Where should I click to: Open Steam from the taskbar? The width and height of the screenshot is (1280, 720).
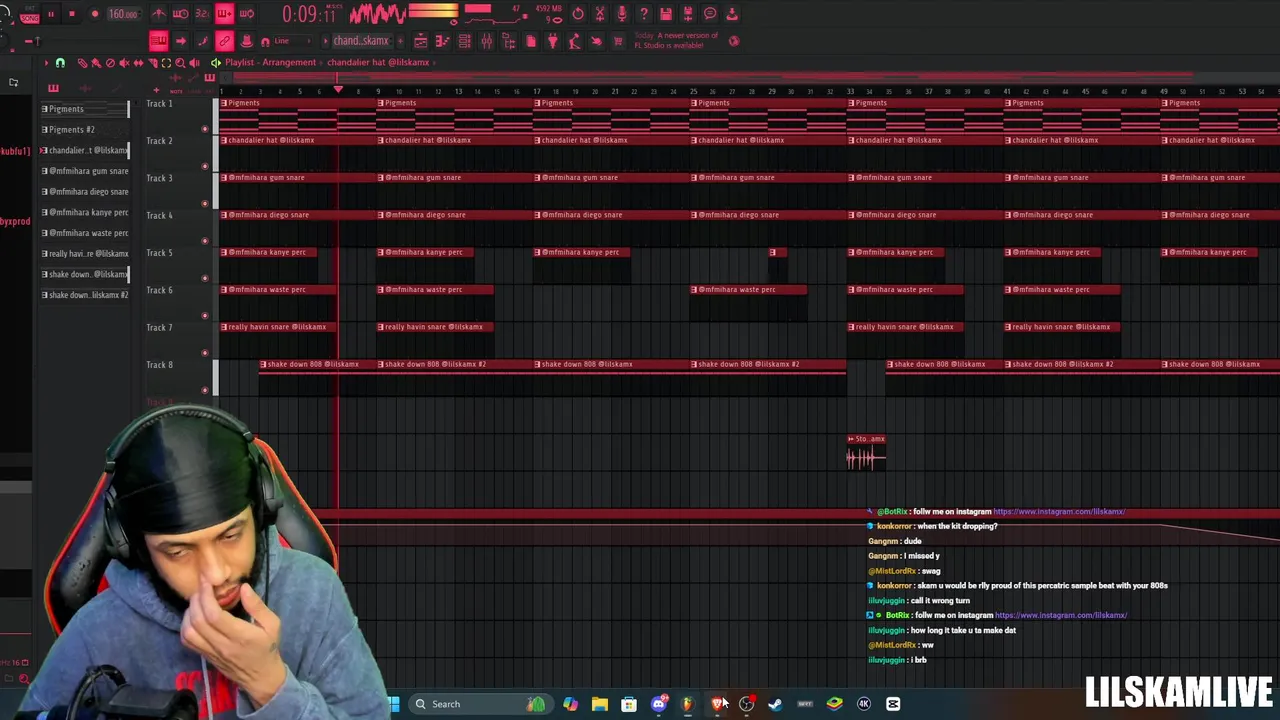[775, 704]
